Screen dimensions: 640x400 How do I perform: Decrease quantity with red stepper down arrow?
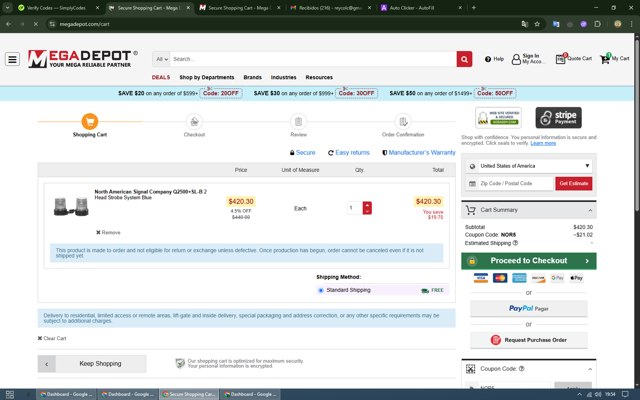367,211
